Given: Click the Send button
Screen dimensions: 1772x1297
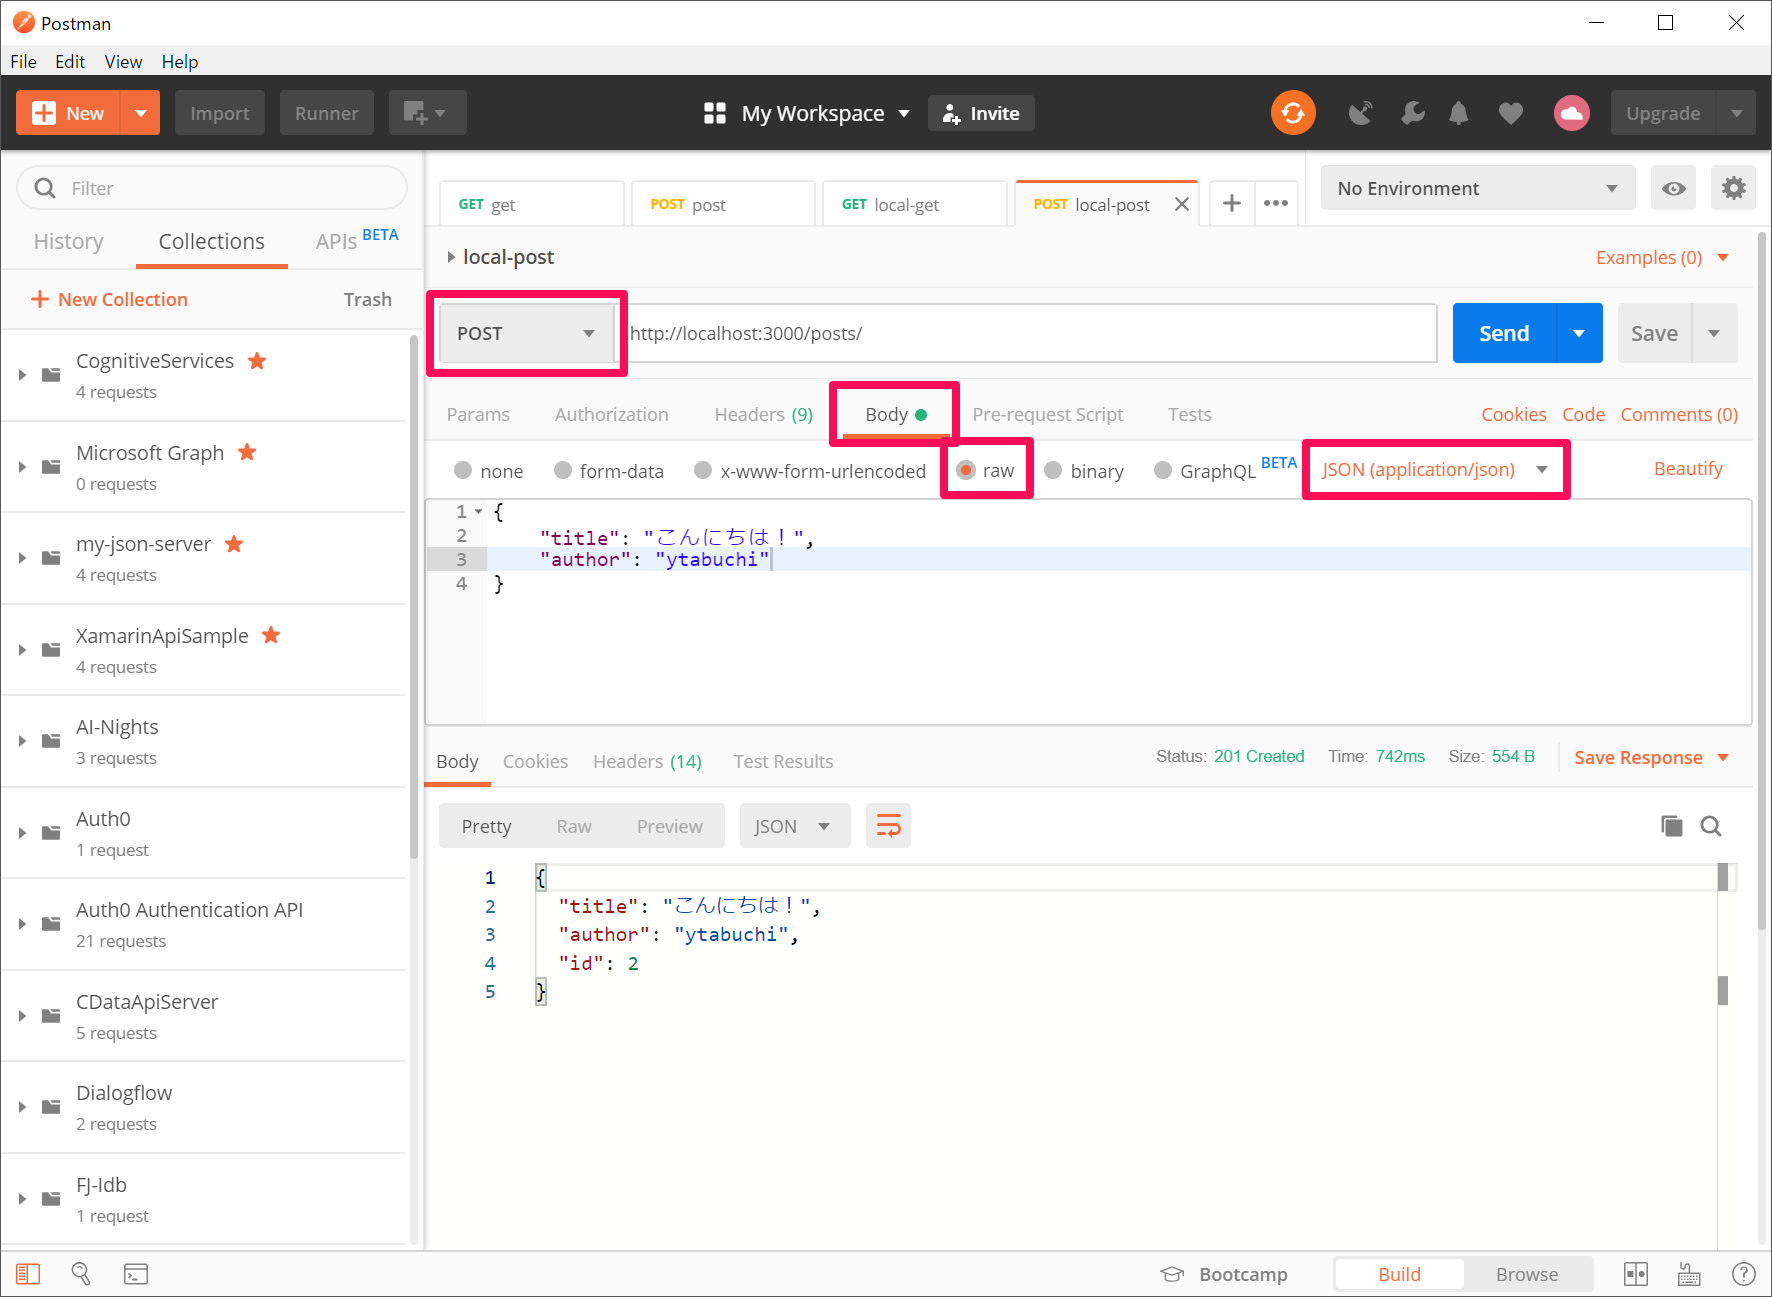Looking at the screenshot, I should pyautogui.click(x=1504, y=333).
